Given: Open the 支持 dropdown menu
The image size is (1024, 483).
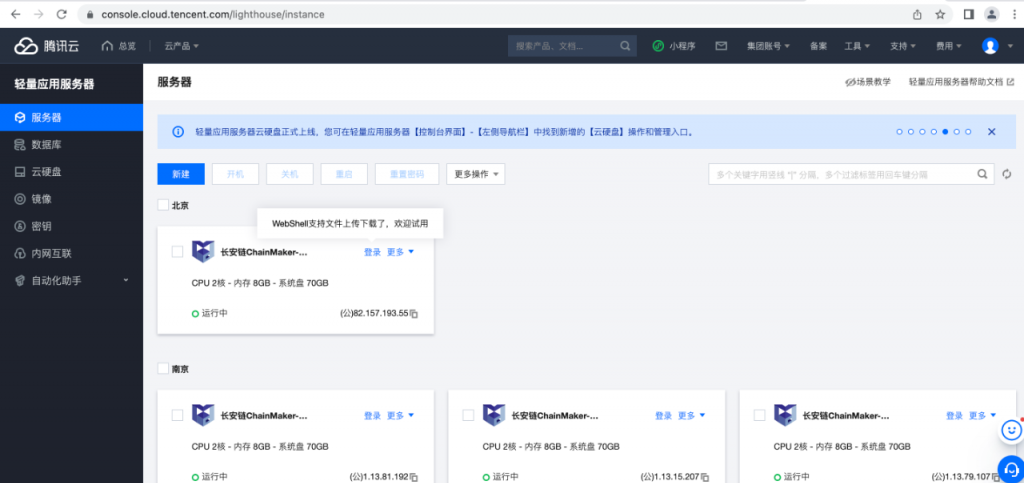Looking at the screenshot, I should point(903,46).
